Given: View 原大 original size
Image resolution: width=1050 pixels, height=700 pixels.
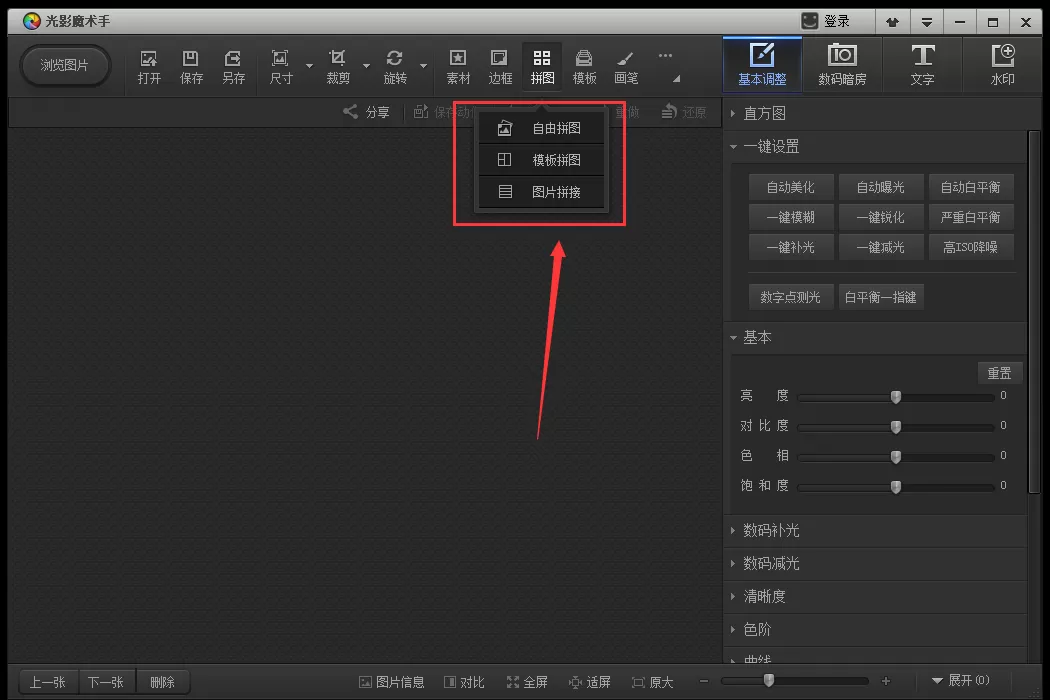Looking at the screenshot, I should click(x=653, y=682).
